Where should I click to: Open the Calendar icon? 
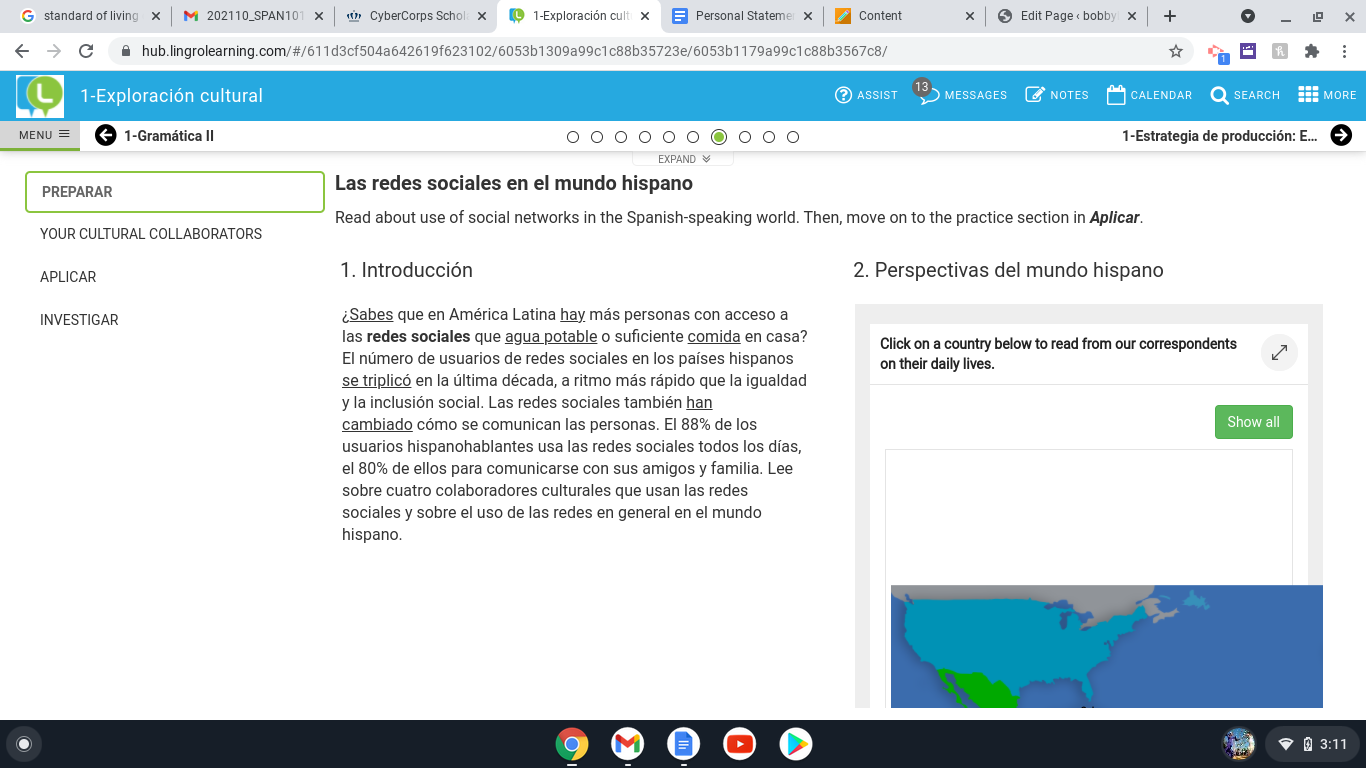(1116, 95)
